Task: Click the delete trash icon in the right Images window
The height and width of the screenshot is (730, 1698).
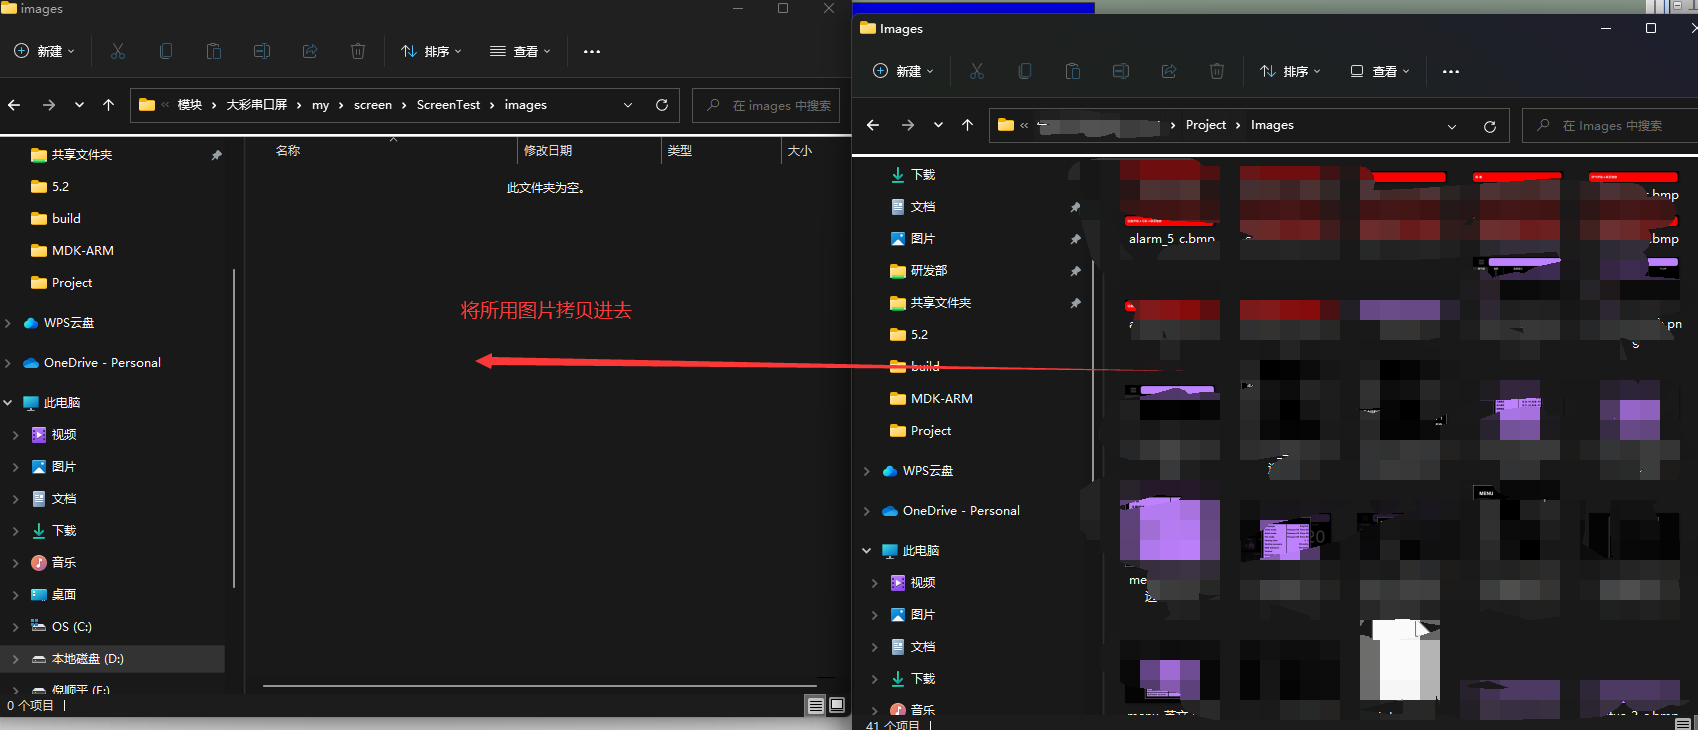Action: click(x=1217, y=71)
